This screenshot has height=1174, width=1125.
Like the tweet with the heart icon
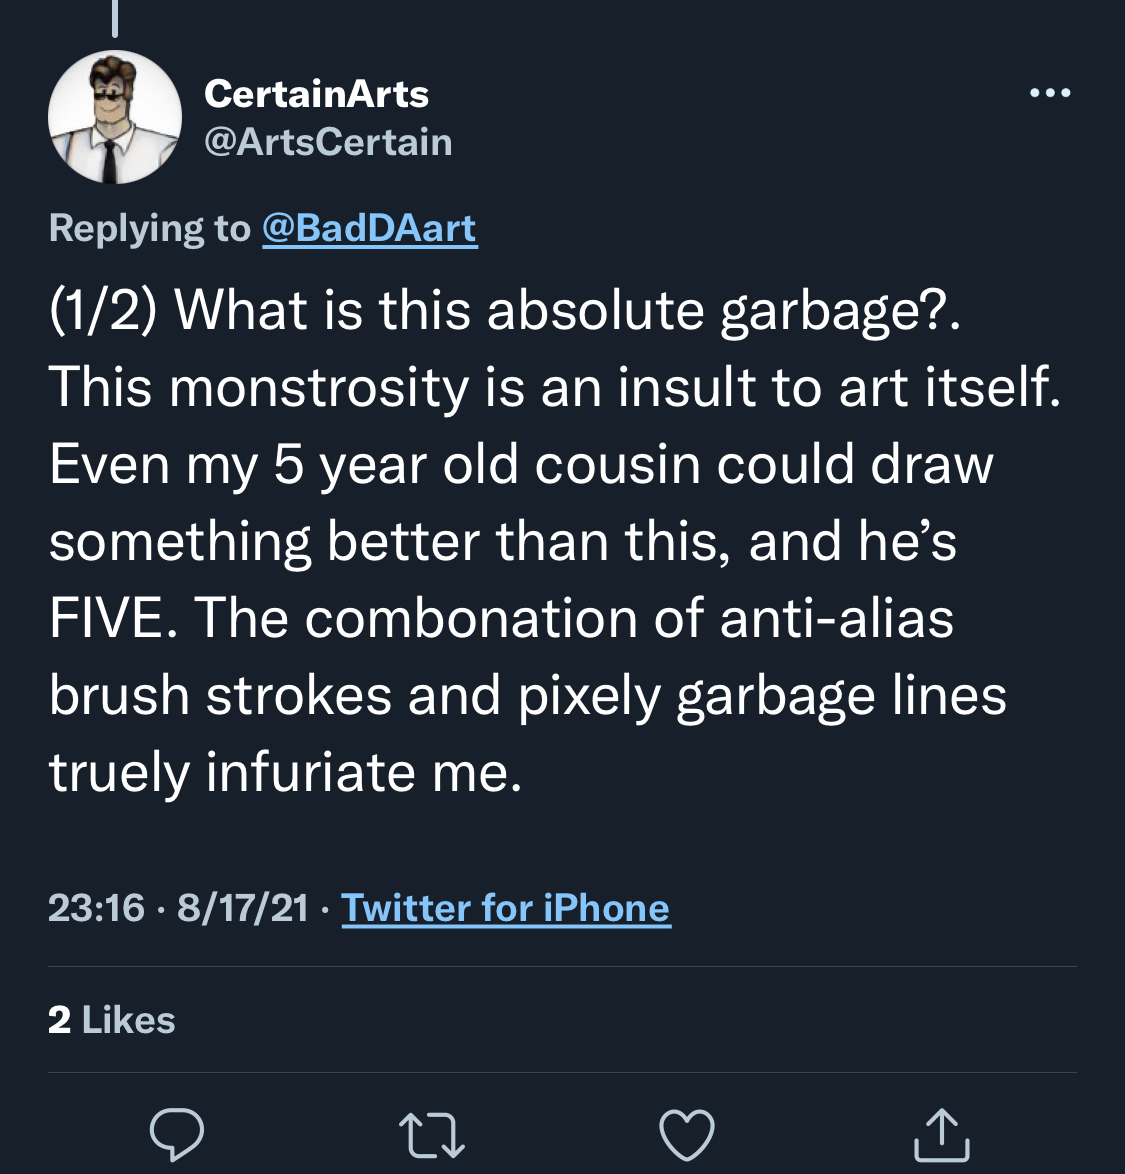coord(686,1135)
